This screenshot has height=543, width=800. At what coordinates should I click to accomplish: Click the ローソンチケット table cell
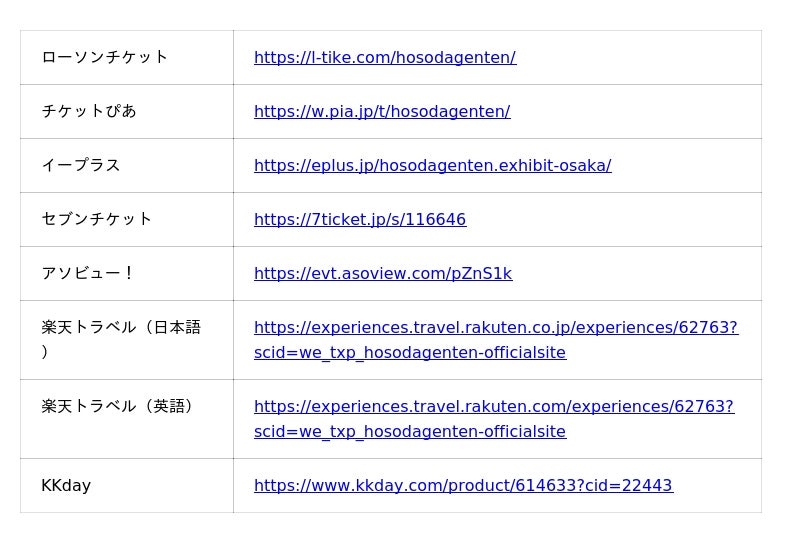pyautogui.click(x=127, y=58)
